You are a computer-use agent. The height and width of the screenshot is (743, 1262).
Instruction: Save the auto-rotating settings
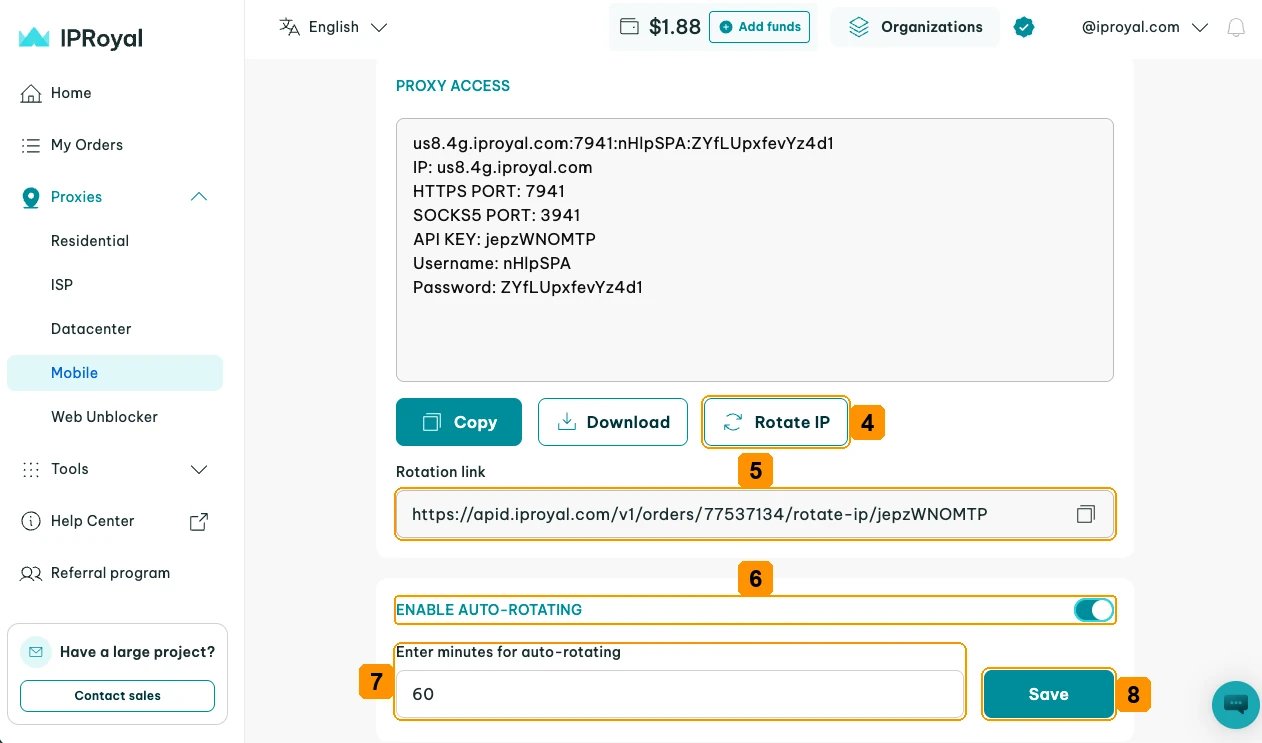(1048, 694)
